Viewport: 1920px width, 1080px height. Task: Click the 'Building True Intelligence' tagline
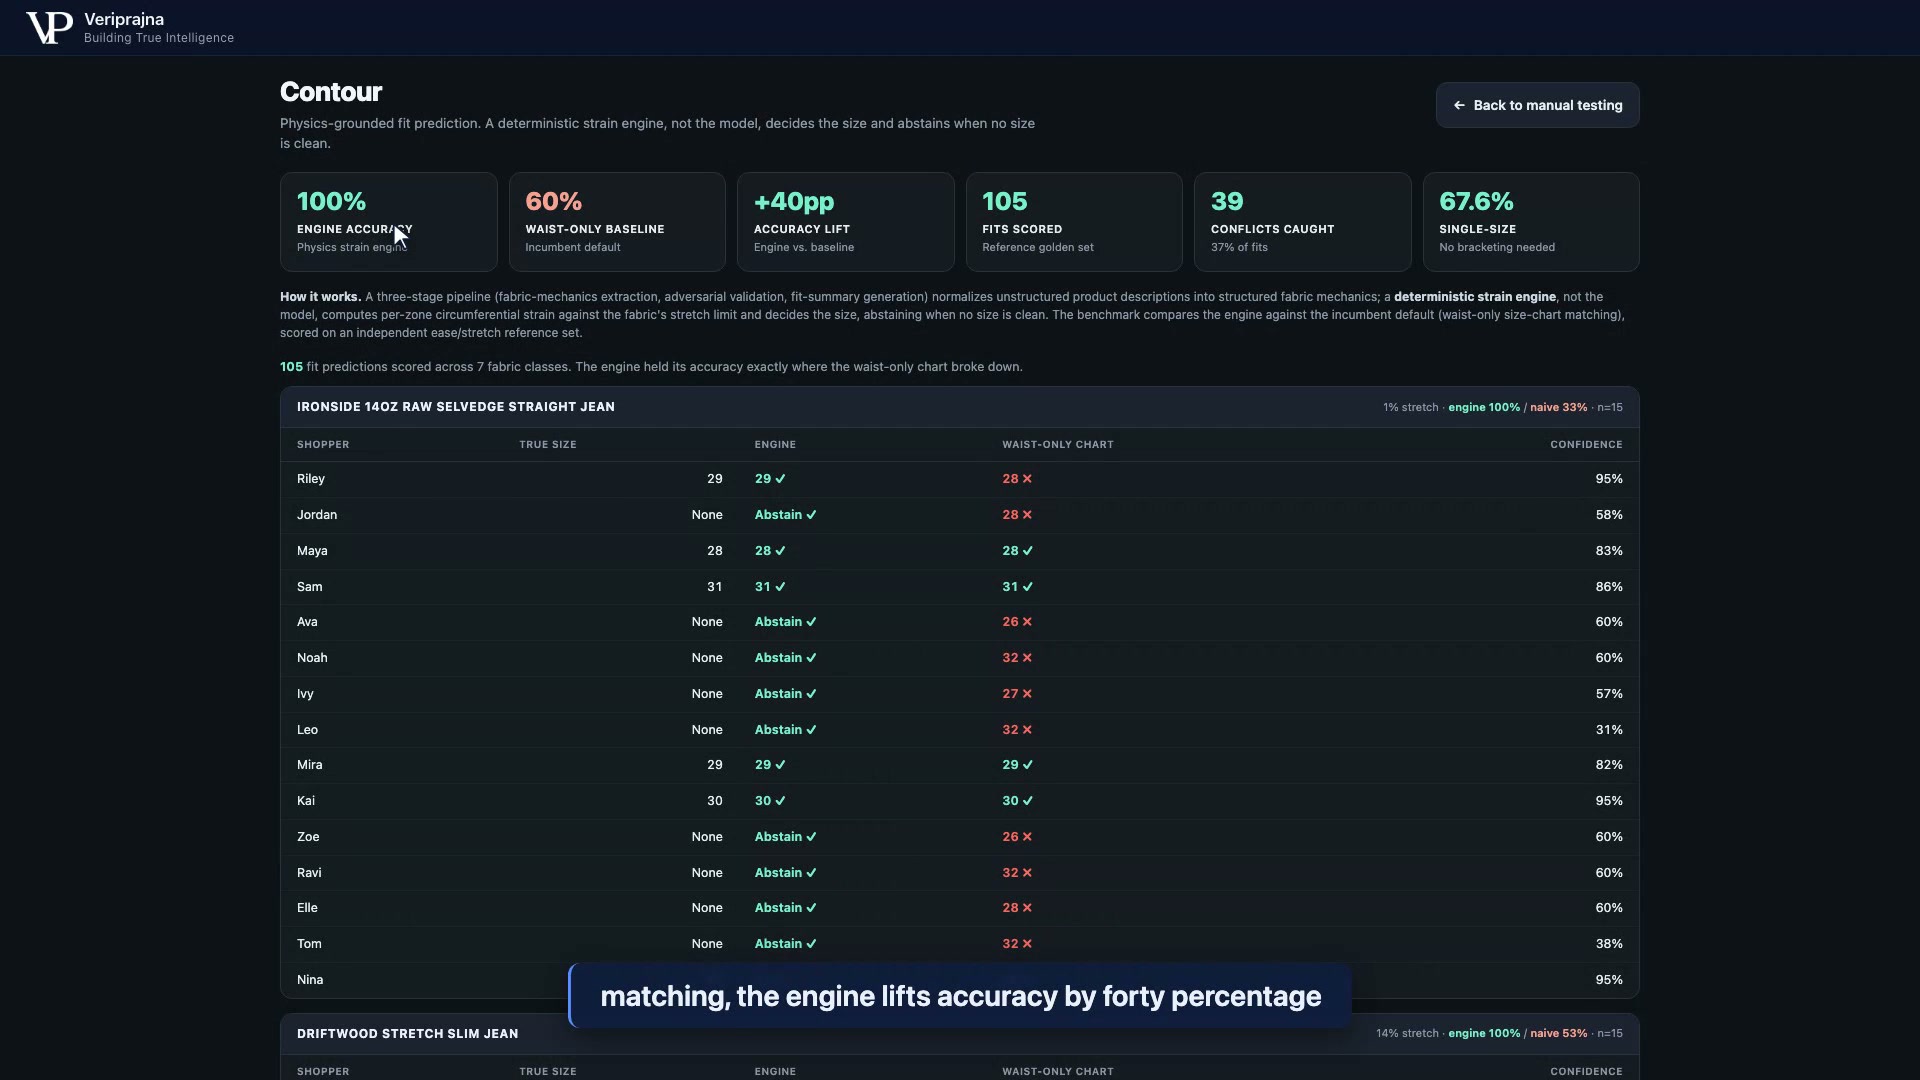pos(159,38)
